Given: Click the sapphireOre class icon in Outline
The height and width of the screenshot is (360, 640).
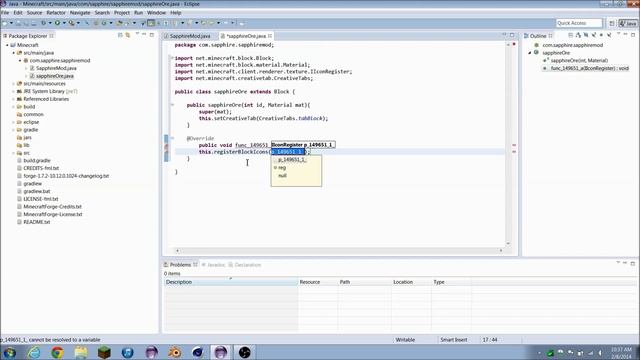Looking at the screenshot, I should (x=536, y=53).
